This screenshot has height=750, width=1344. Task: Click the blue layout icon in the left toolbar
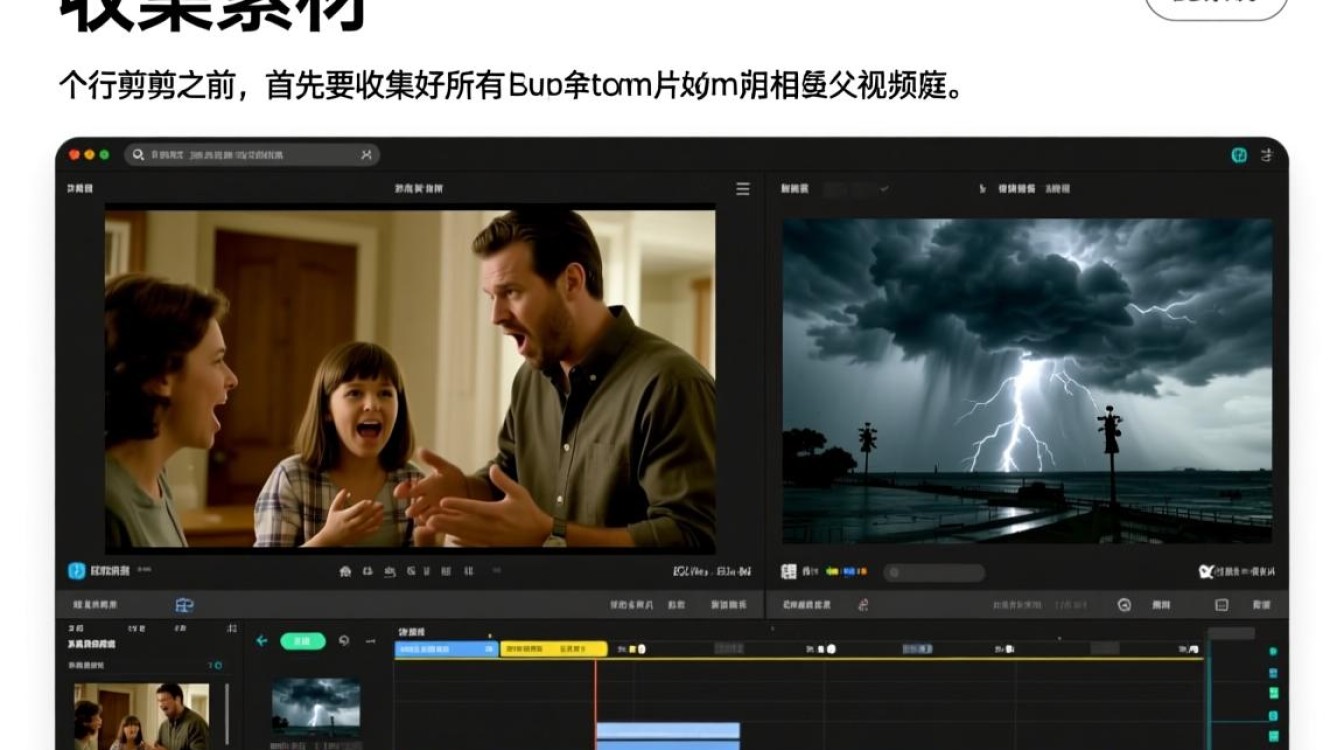pyautogui.click(x=184, y=605)
